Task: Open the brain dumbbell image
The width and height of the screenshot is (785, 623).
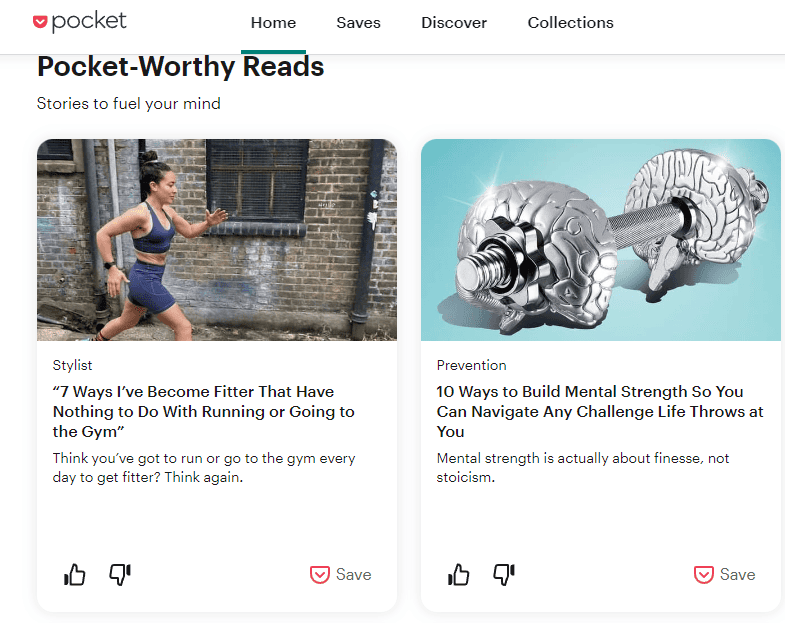Action: point(601,240)
